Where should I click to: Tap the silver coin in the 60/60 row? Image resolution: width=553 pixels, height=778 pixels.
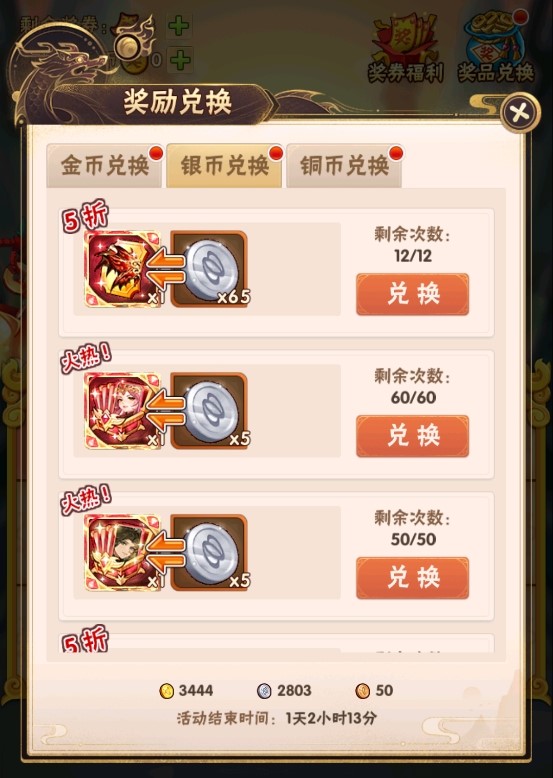coord(209,411)
